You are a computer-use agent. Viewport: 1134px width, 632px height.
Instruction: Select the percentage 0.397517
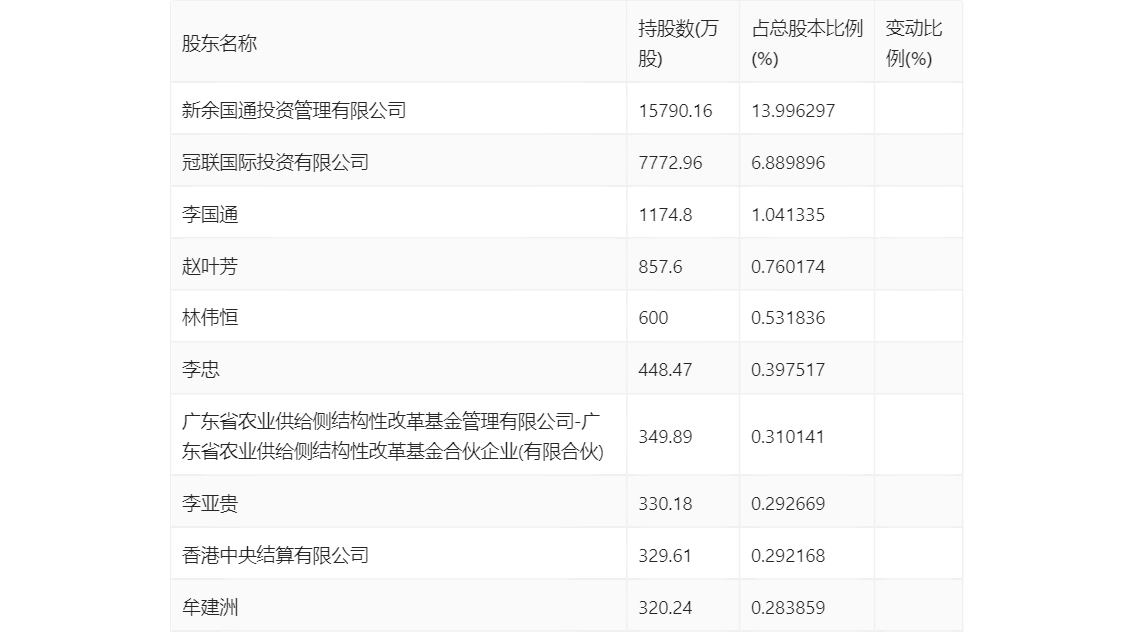pyautogui.click(x=788, y=370)
